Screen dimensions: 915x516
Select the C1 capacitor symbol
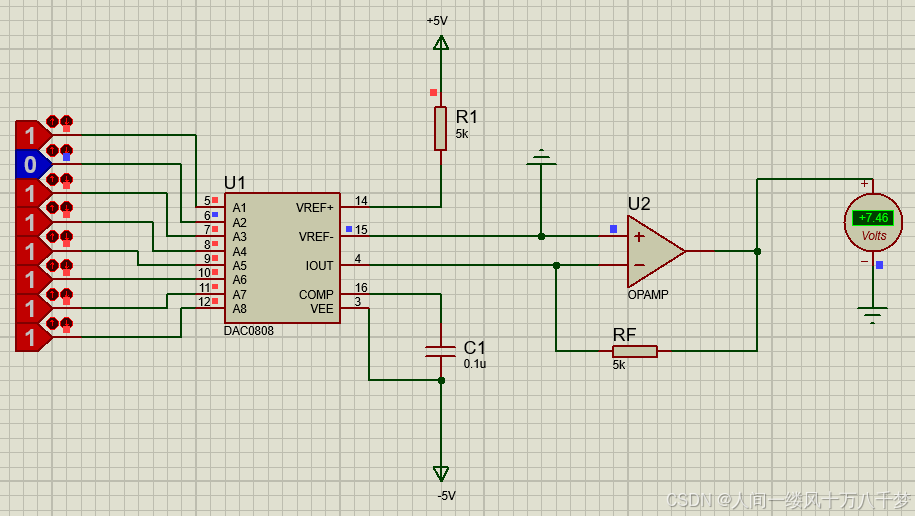coord(441,351)
